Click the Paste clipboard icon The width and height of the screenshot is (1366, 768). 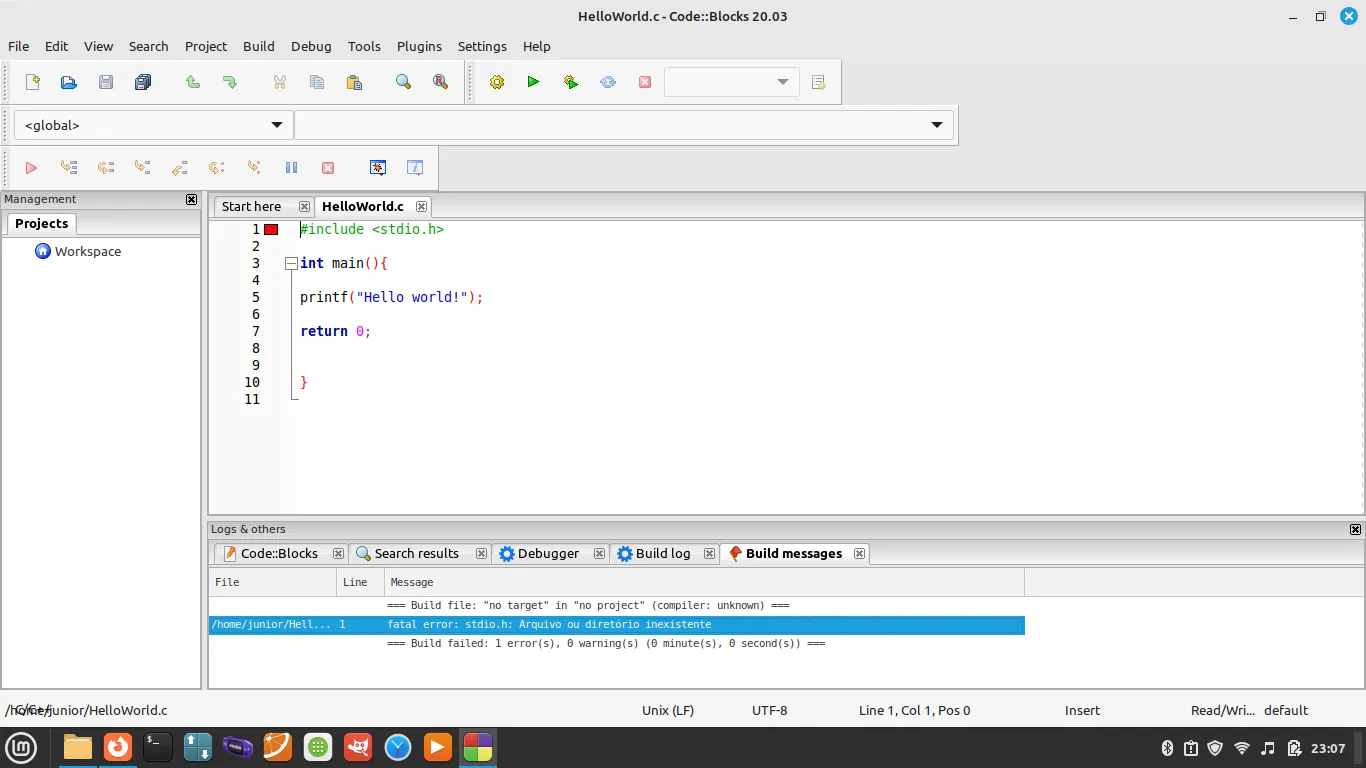(354, 82)
